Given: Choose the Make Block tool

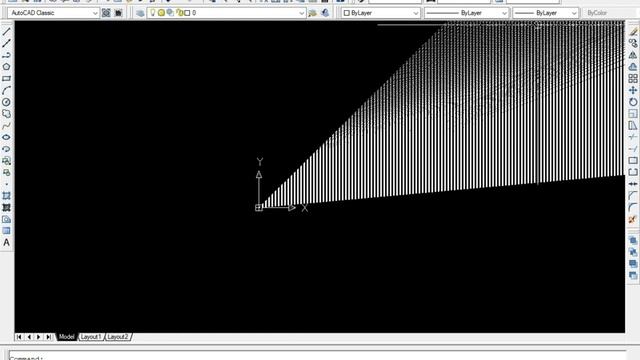Looking at the screenshot, I should [x=7, y=173].
